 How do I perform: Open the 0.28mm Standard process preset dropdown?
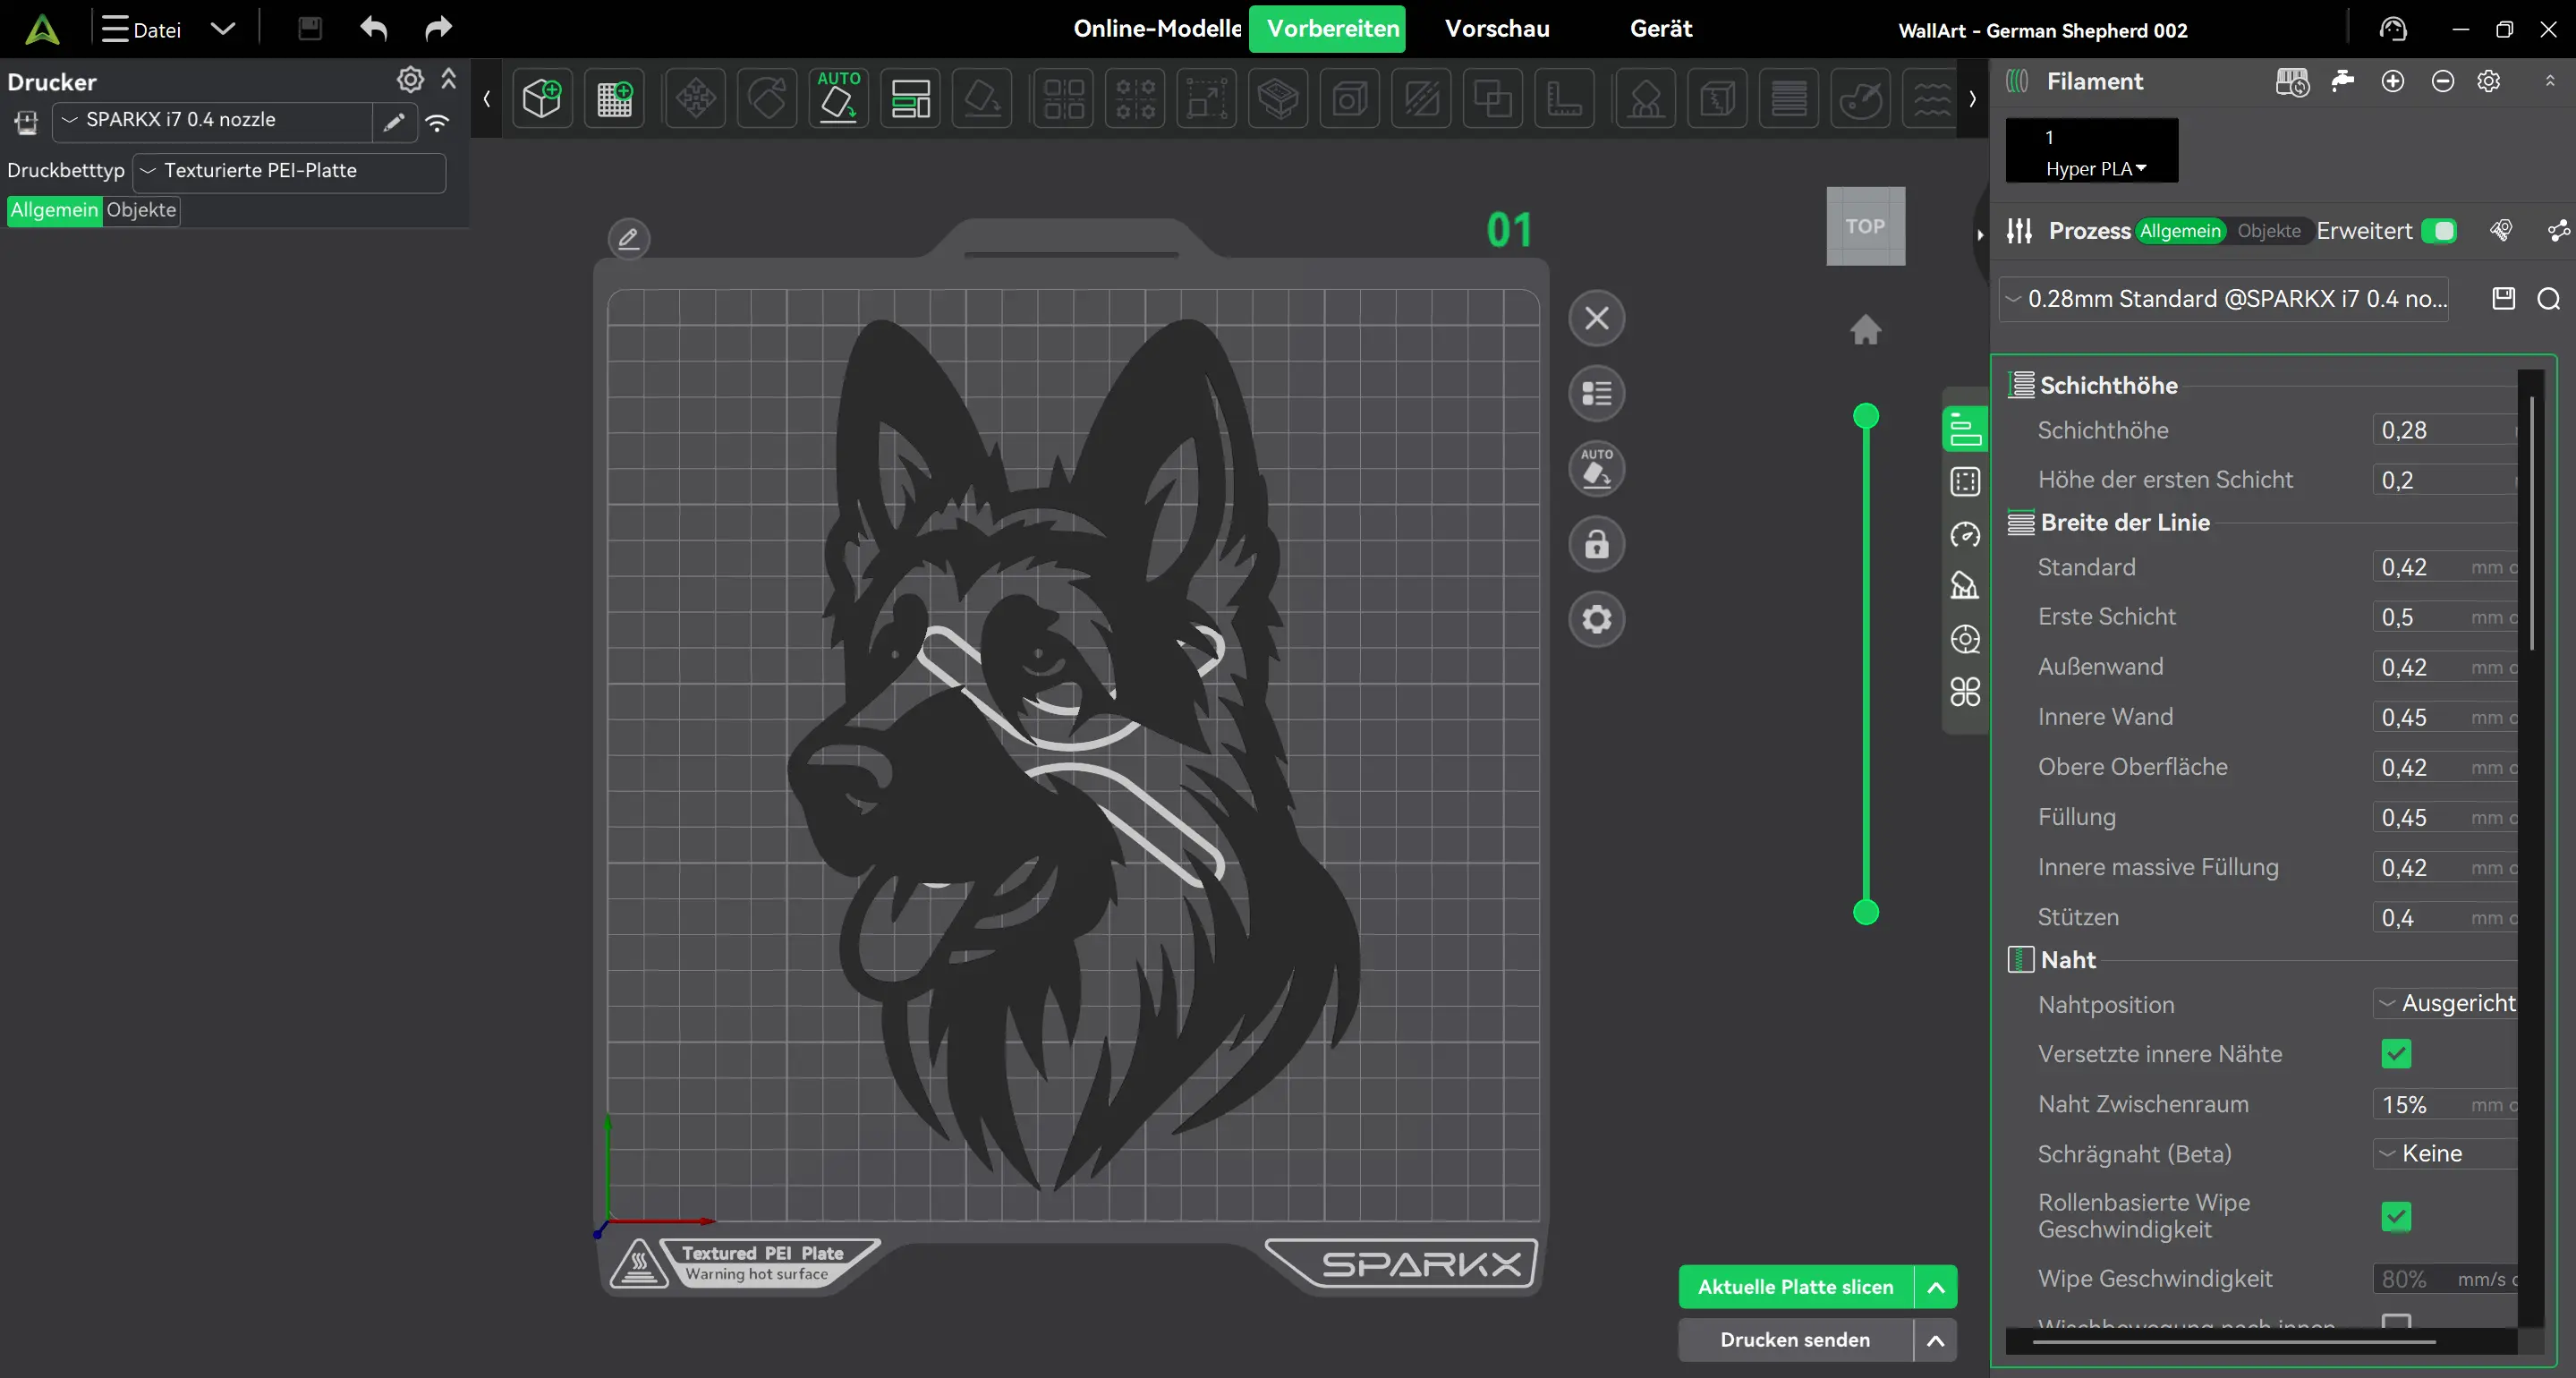point(2224,299)
